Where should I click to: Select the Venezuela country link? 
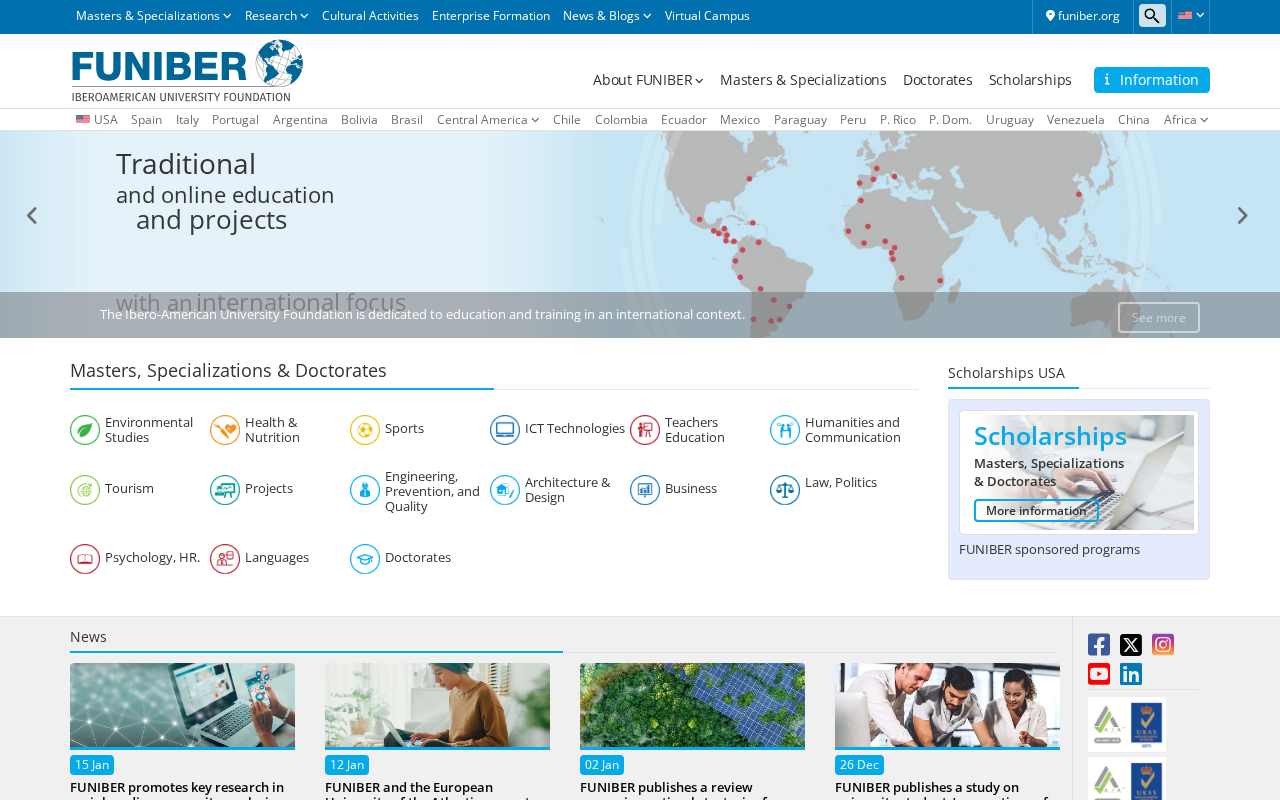pyautogui.click(x=1076, y=120)
